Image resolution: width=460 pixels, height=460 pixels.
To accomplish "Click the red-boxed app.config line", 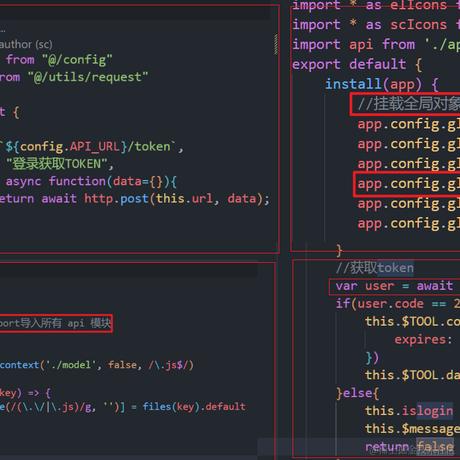I will coord(407,184).
